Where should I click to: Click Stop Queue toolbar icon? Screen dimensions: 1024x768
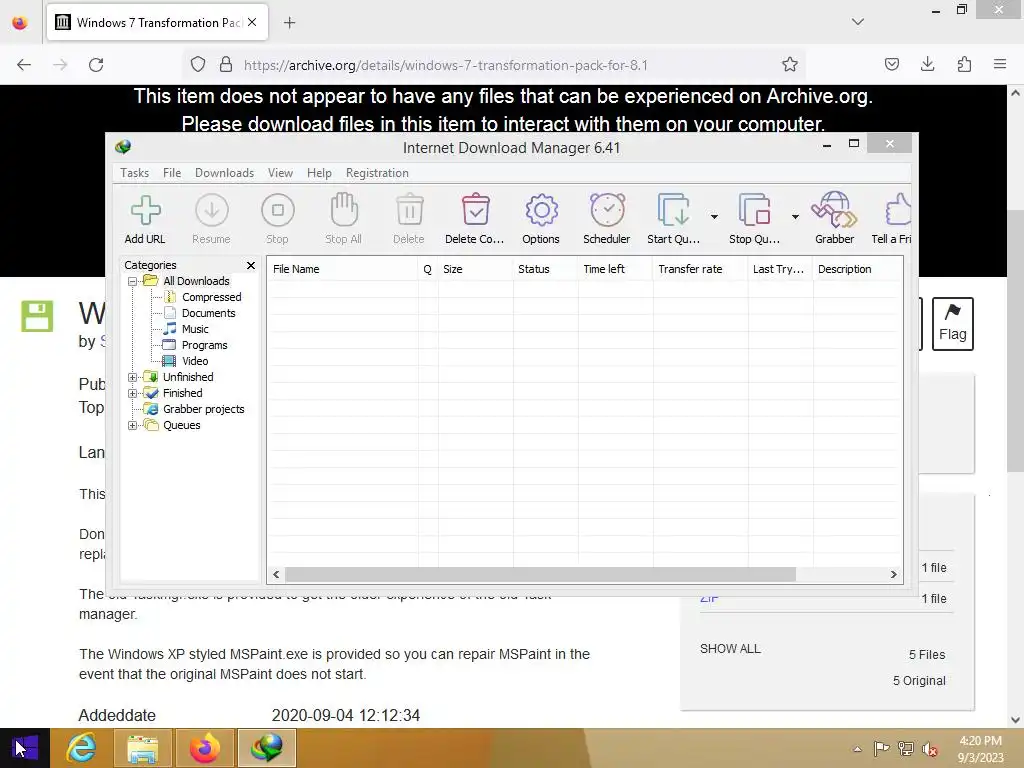click(754, 219)
